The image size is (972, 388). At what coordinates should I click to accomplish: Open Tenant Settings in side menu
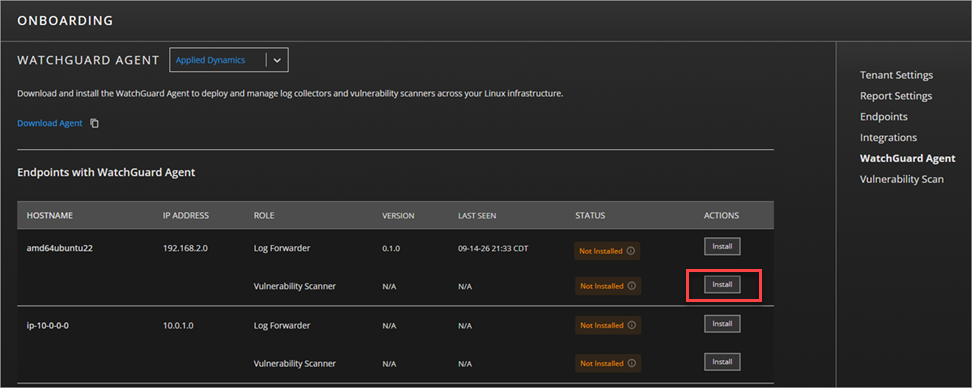(x=896, y=75)
